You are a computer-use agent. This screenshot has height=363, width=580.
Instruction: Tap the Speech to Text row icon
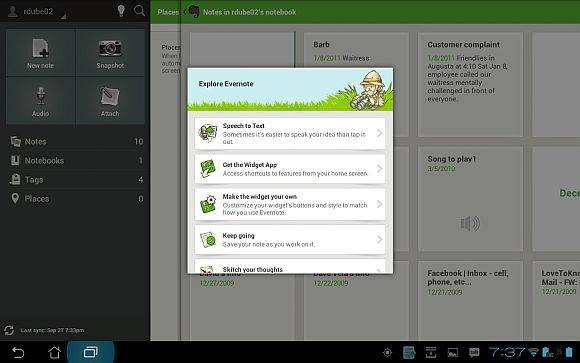[208, 133]
